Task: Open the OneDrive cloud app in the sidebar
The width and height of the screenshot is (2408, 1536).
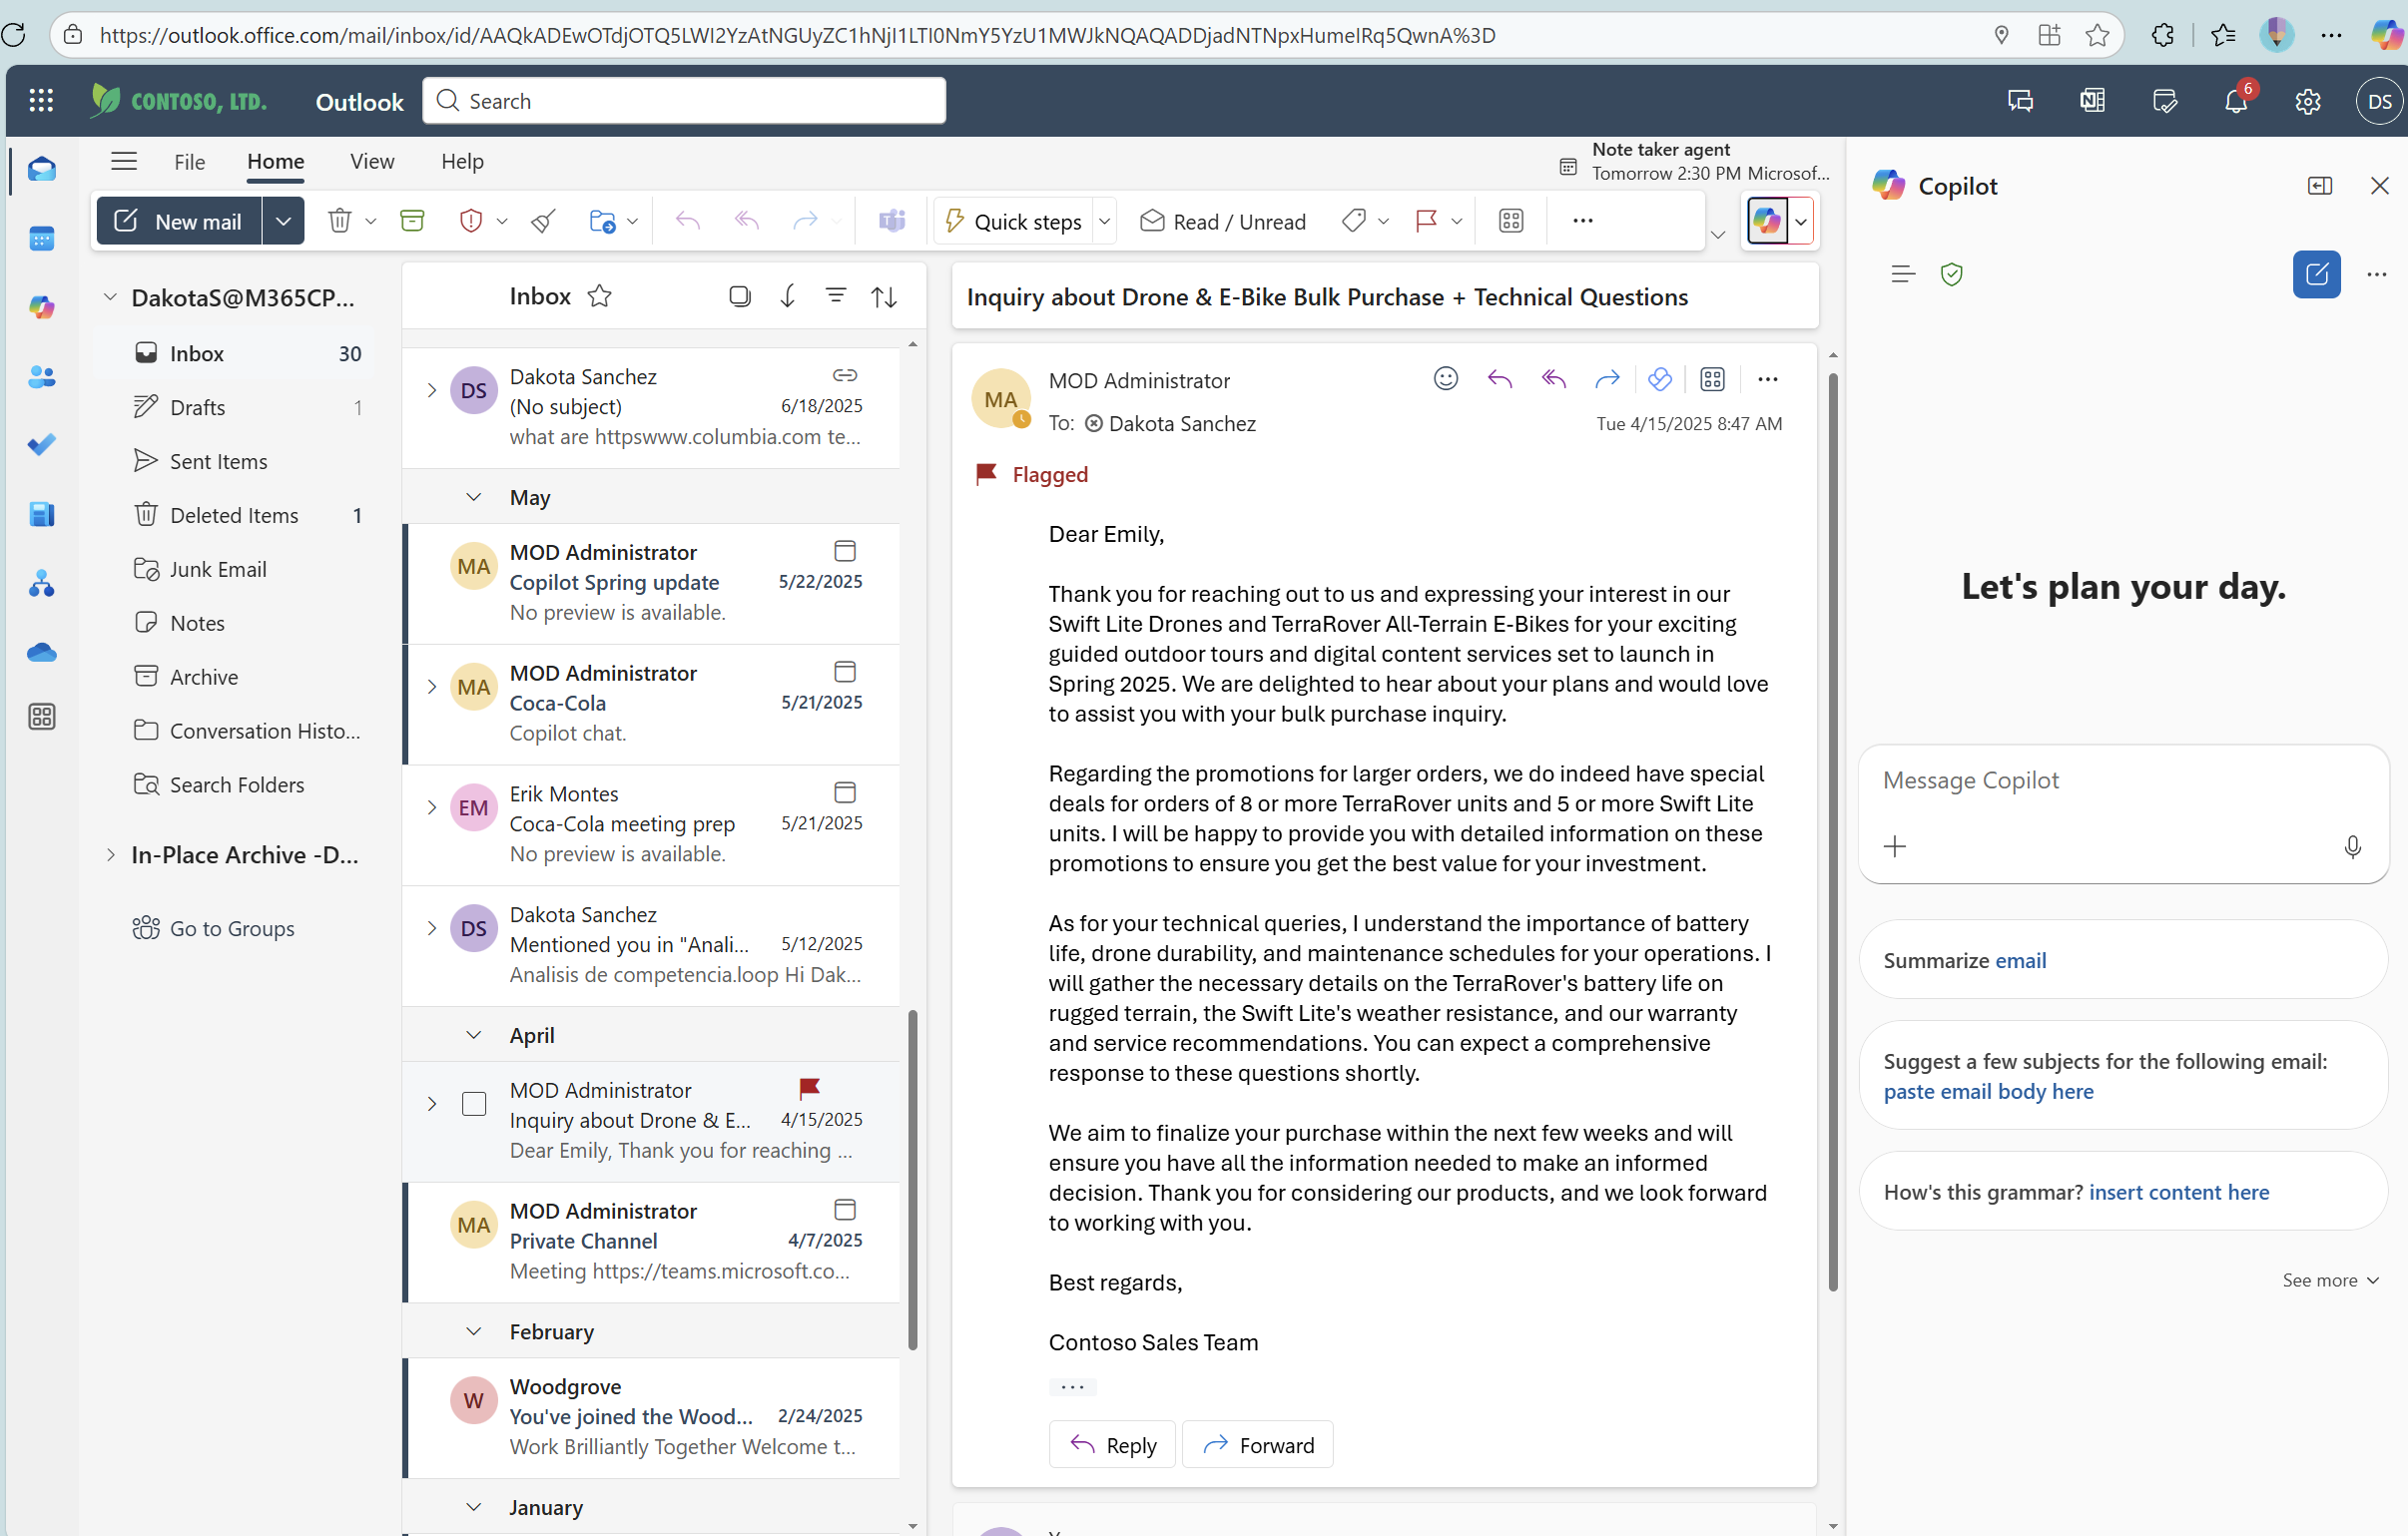Action: coord(41,653)
